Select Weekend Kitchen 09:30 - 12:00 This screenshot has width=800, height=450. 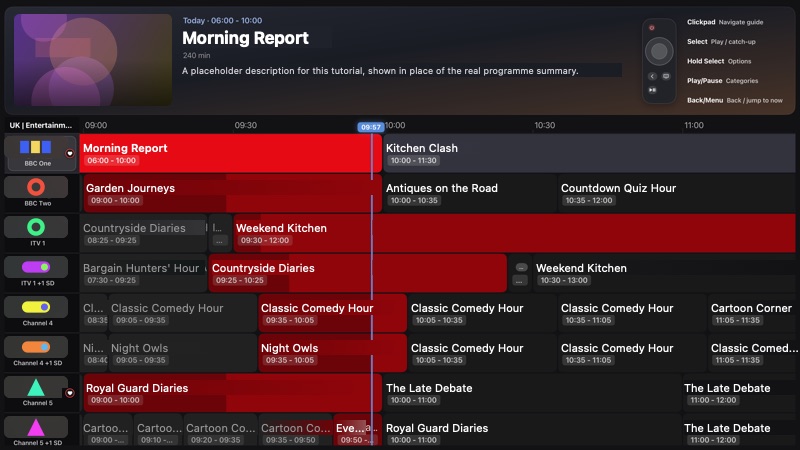pos(514,233)
